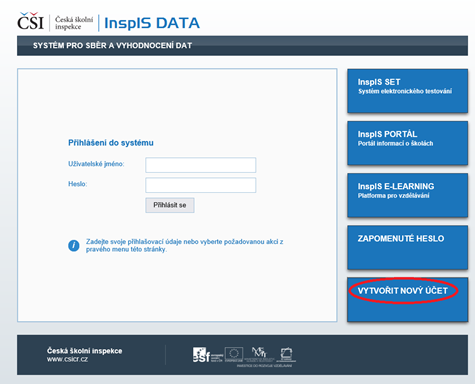This screenshot has height=384, width=475.
Task: Open the InspIS E-LEARNING tile
Action: (x=407, y=195)
